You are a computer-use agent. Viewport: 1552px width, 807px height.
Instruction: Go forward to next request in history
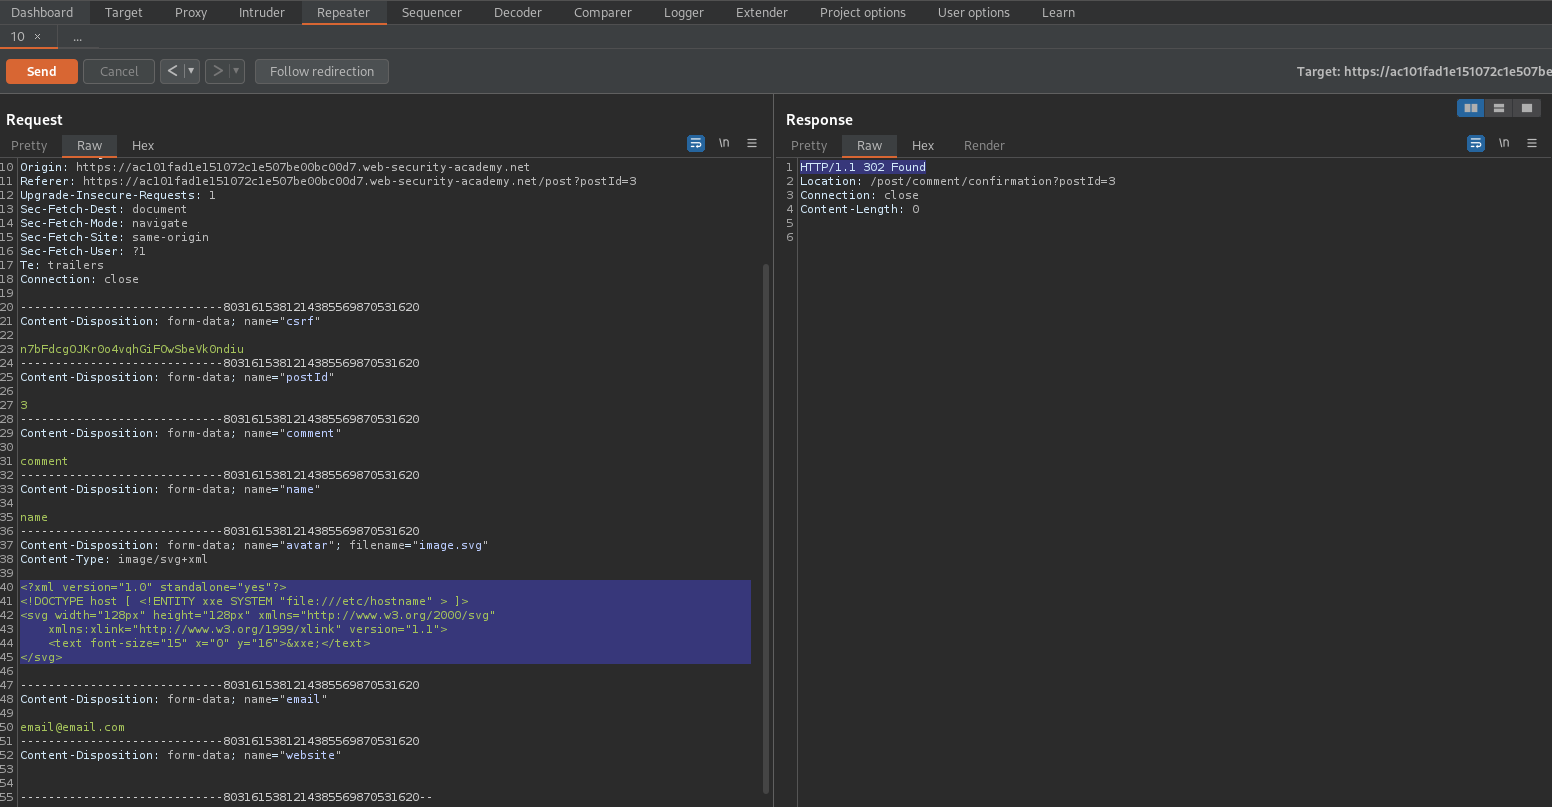coord(218,71)
